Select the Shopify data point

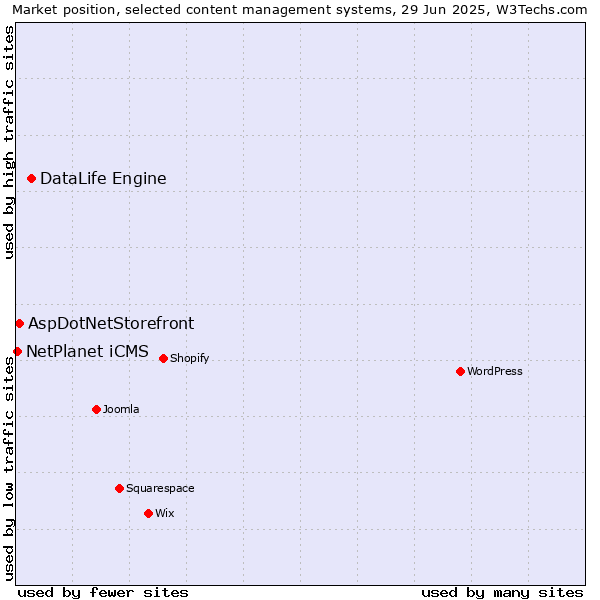[x=163, y=359]
